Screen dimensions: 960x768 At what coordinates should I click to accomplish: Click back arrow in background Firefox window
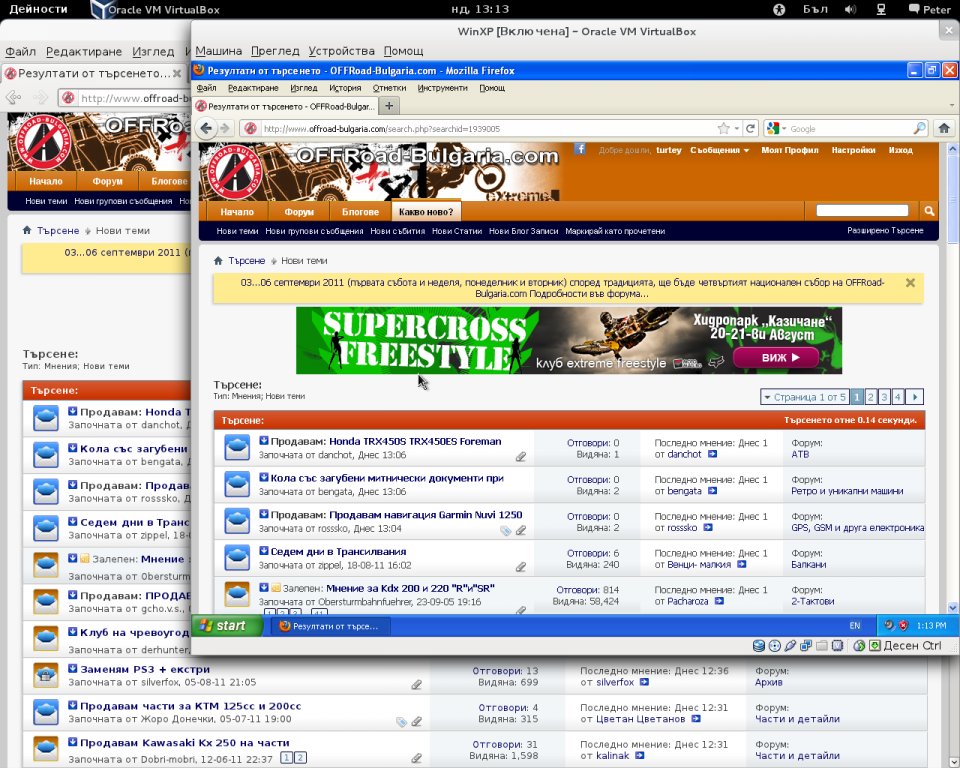tap(13, 97)
